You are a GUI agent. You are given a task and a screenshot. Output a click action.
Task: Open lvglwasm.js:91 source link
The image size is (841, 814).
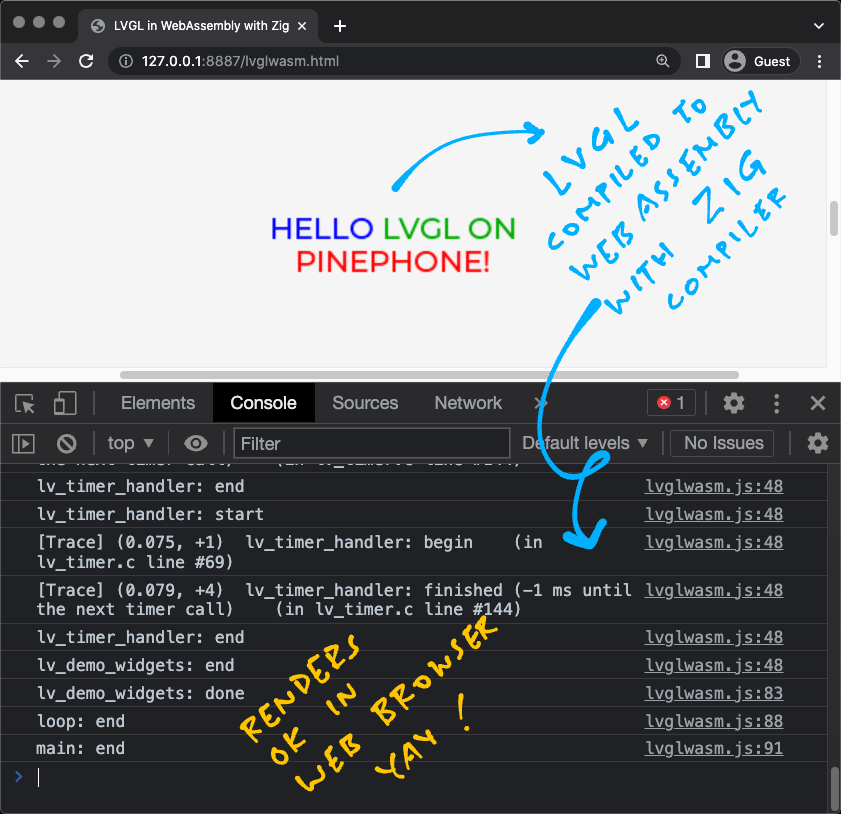click(714, 748)
